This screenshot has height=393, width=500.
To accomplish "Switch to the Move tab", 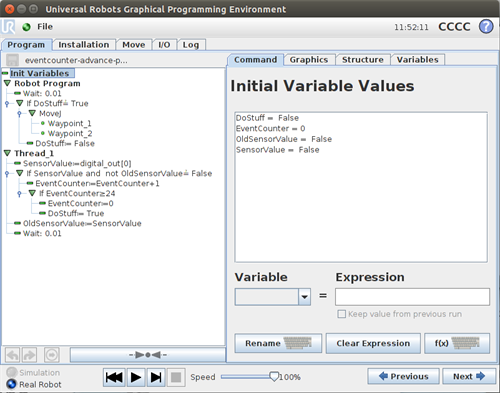I will (134, 45).
